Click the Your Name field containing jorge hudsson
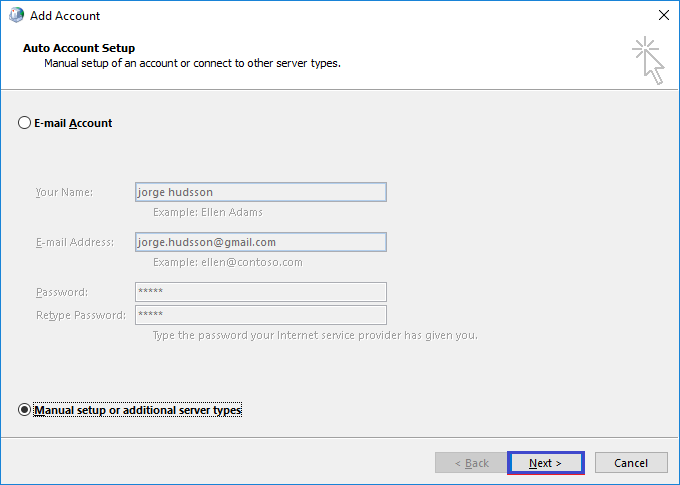680x485 pixels. pyautogui.click(x=261, y=192)
